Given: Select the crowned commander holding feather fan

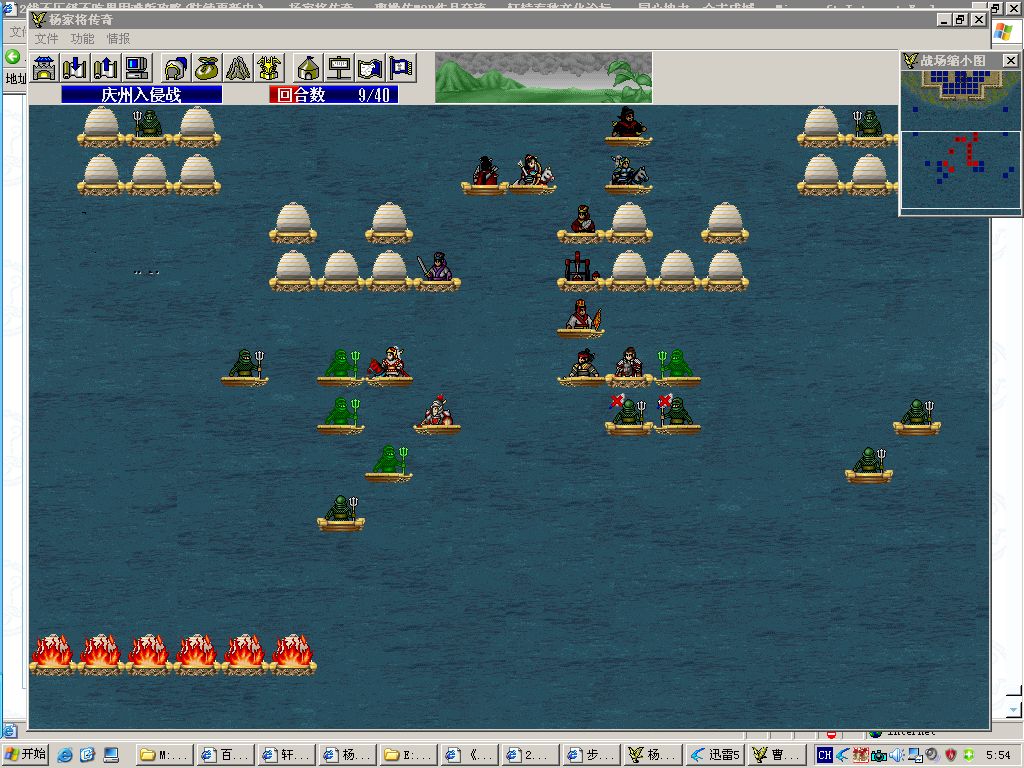Looking at the screenshot, I should (581, 317).
